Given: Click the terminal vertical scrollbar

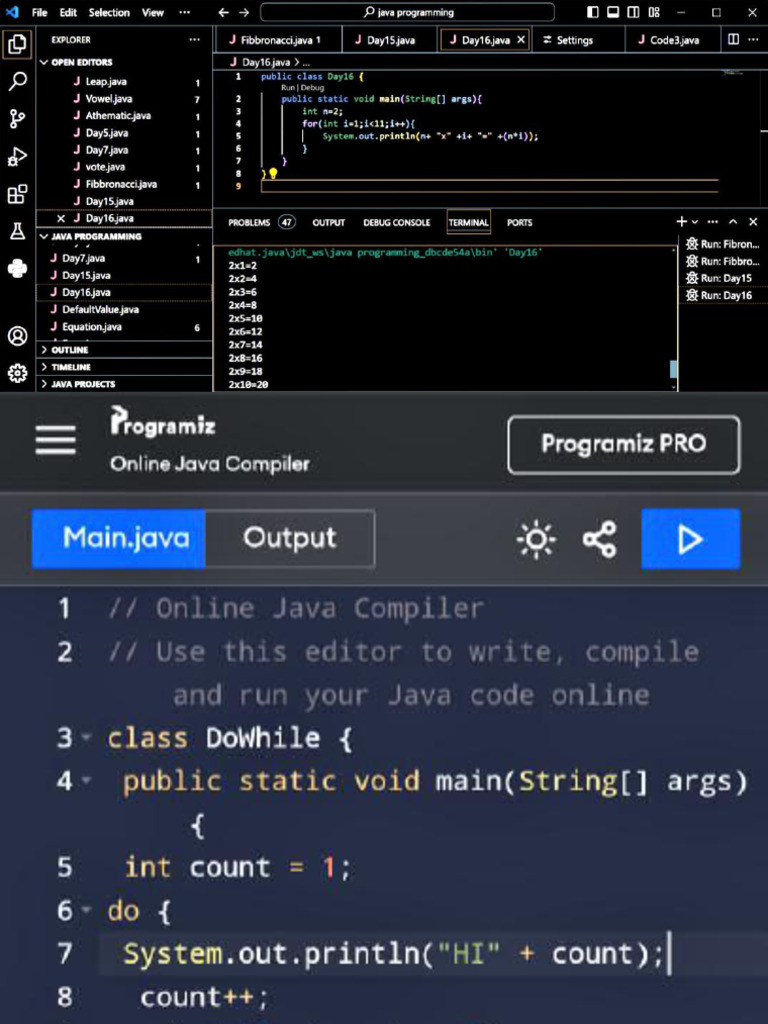Looking at the screenshot, I should 673,369.
